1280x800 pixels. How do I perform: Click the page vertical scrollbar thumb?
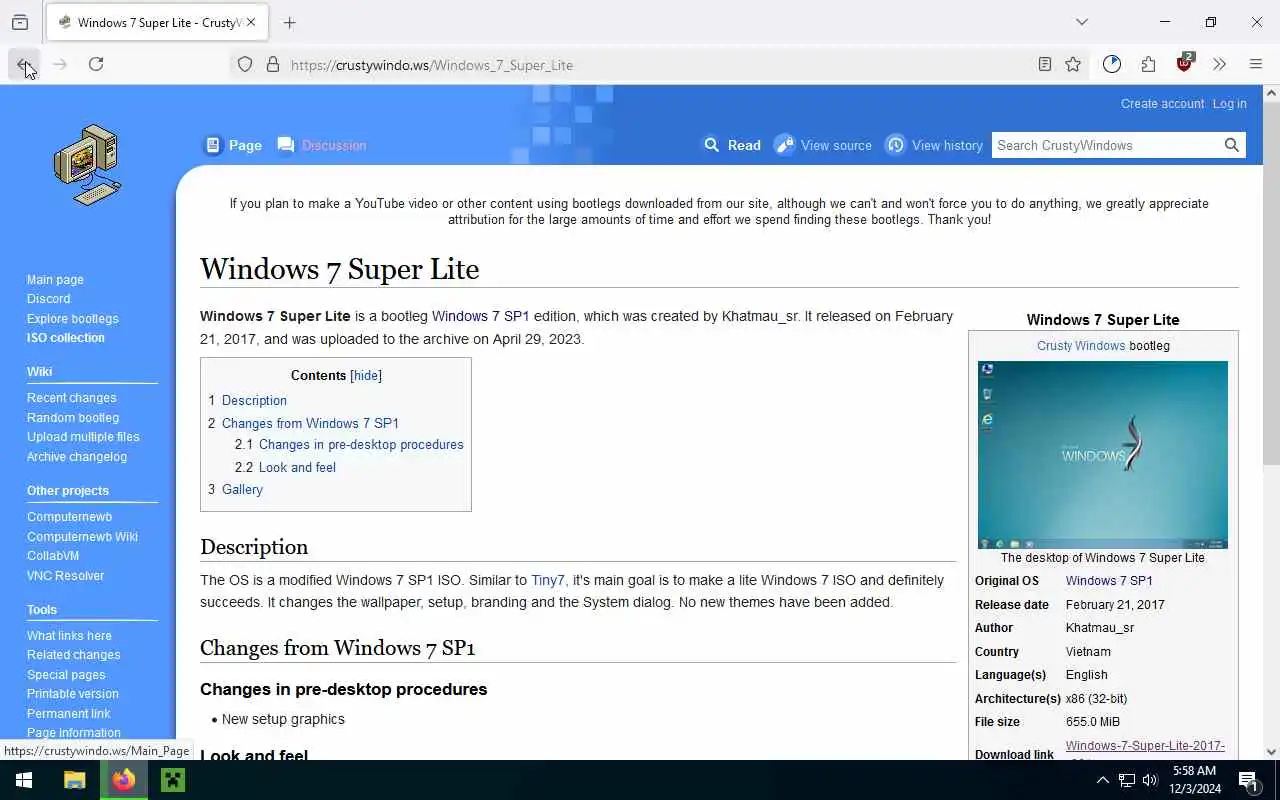pyautogui.click(x=1271, y=285)
